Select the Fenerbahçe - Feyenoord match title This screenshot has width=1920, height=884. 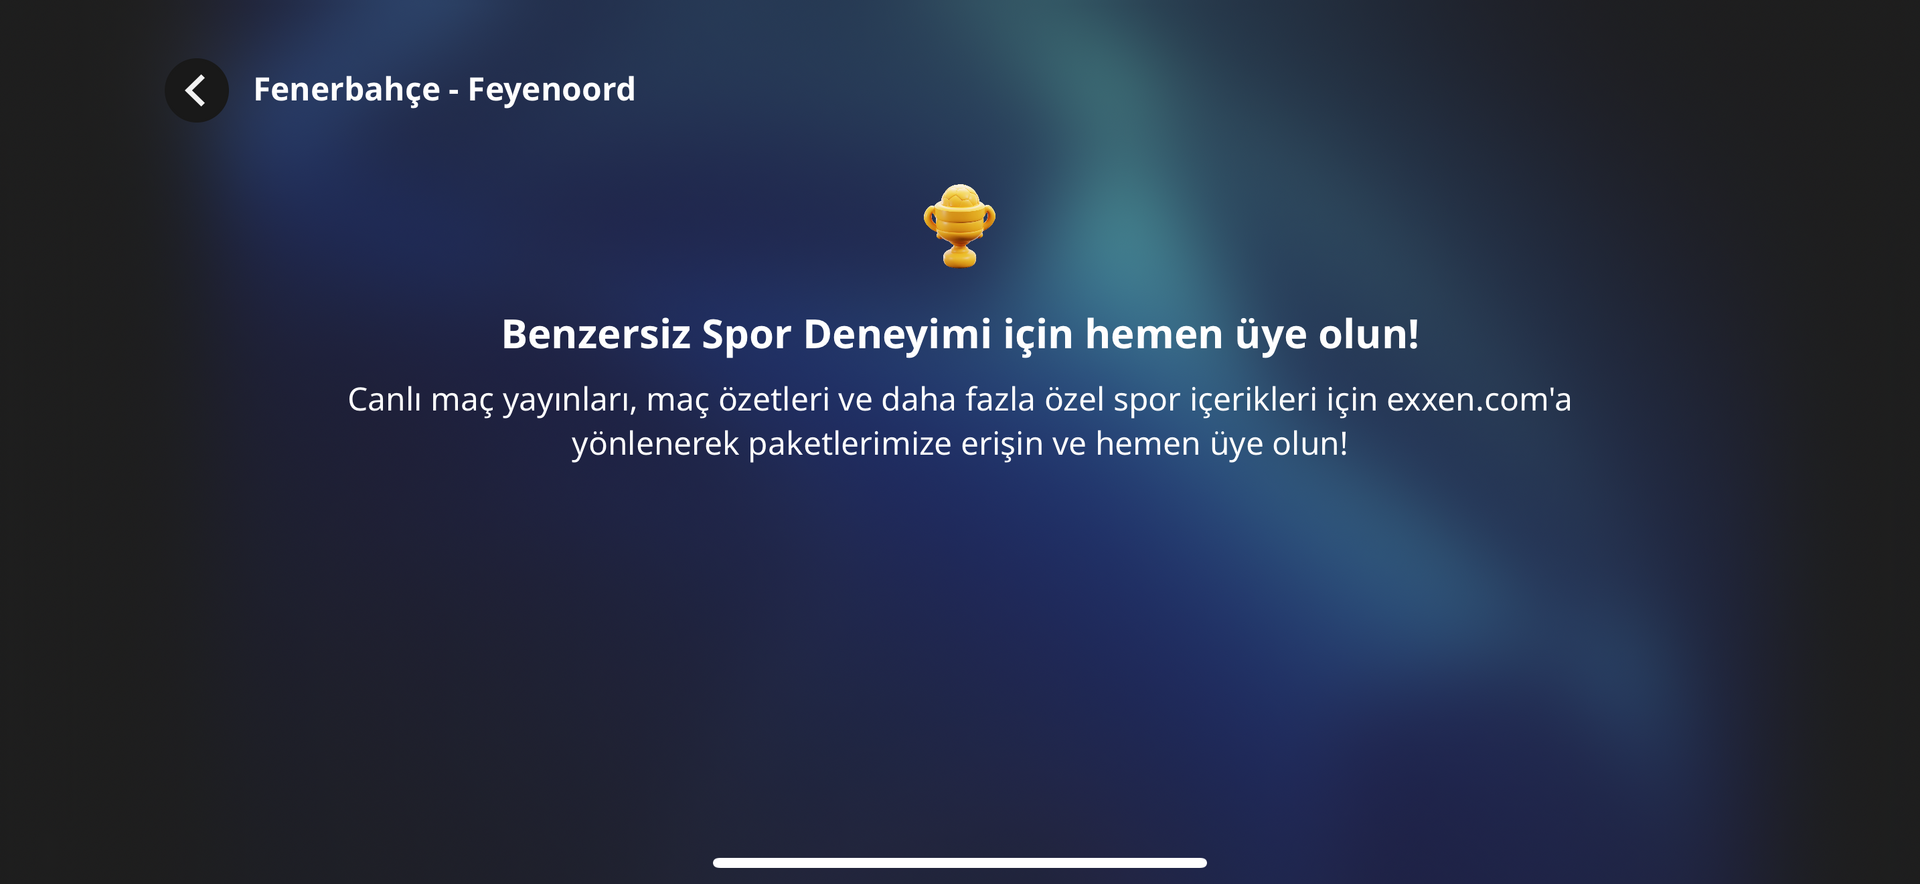pos(444,90)
